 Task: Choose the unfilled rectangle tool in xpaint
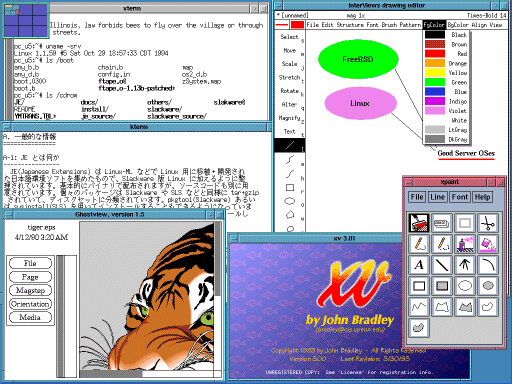tap(419, 286)
